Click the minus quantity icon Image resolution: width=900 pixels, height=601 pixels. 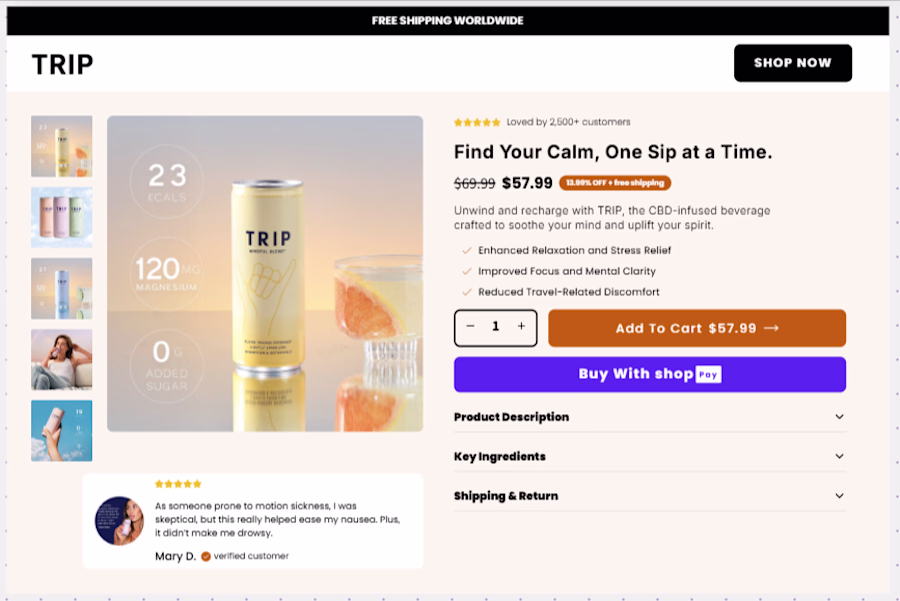(x=471, y=327)
